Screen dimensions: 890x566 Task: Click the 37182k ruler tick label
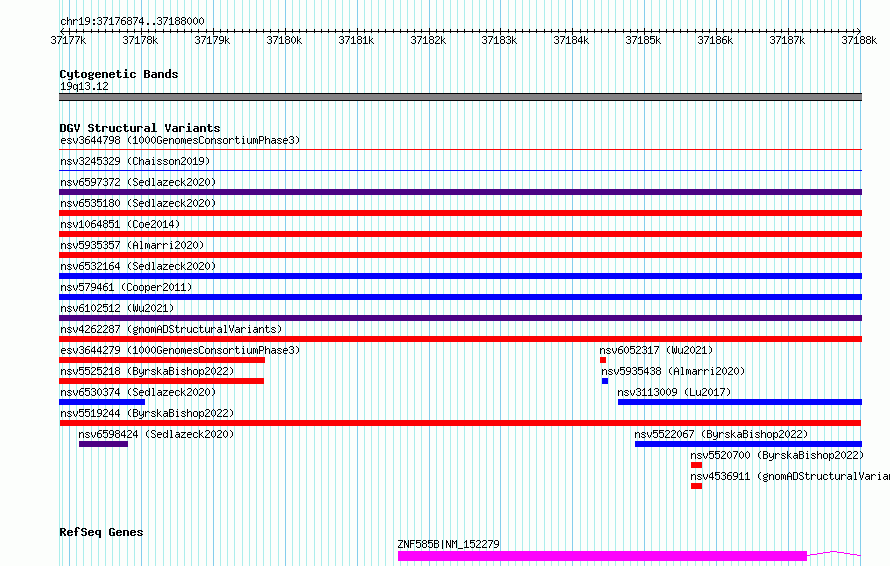pos(428,40)
